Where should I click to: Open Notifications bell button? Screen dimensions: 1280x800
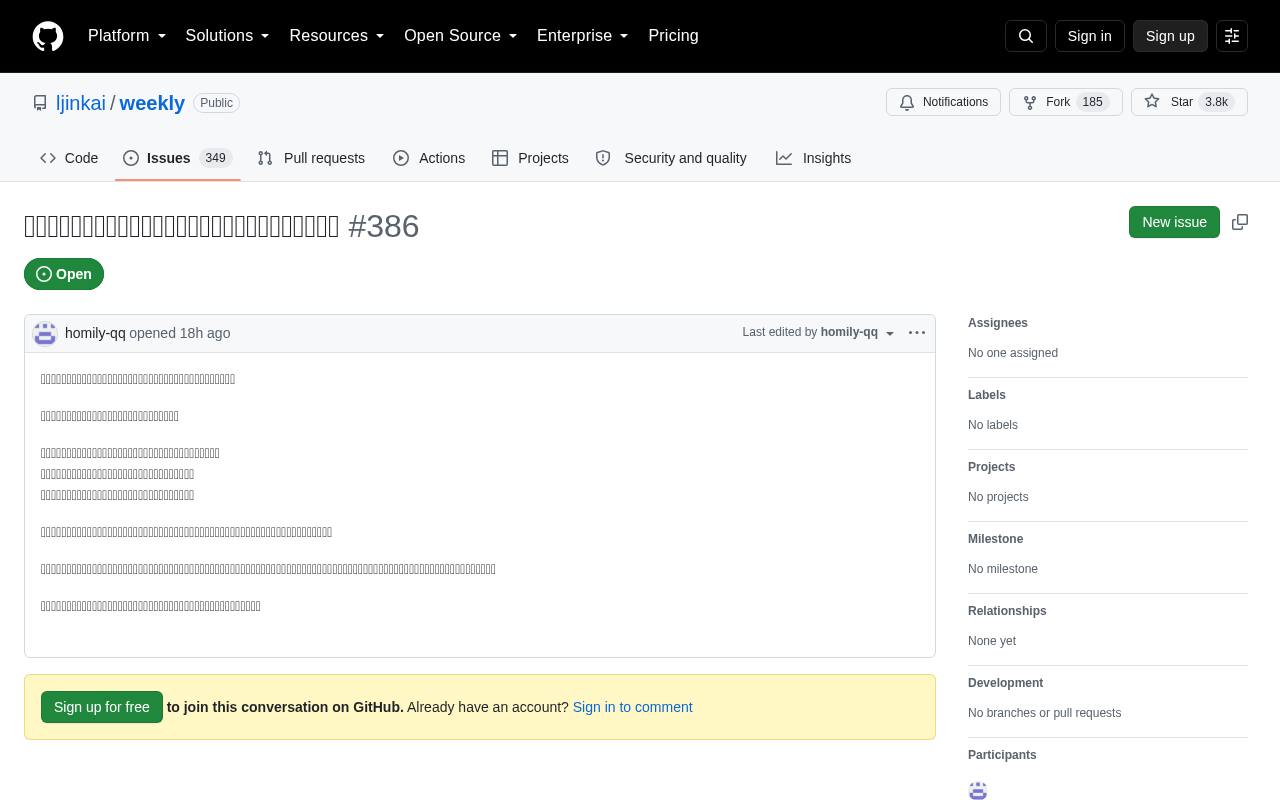[x=943, y=102]
